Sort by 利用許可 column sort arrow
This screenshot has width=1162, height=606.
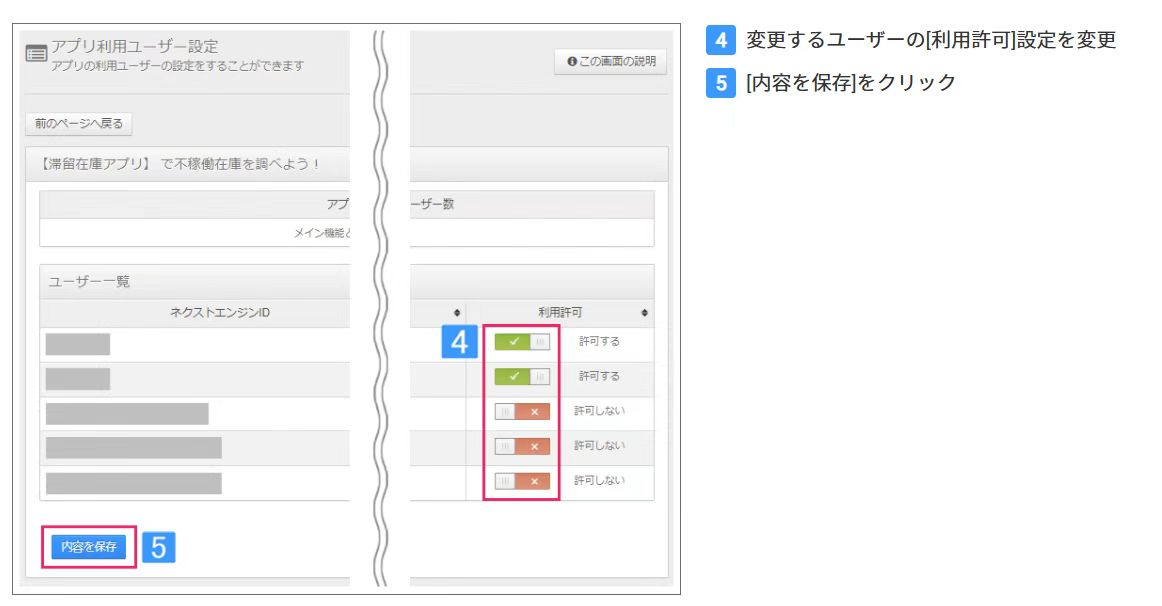point(644,313)
